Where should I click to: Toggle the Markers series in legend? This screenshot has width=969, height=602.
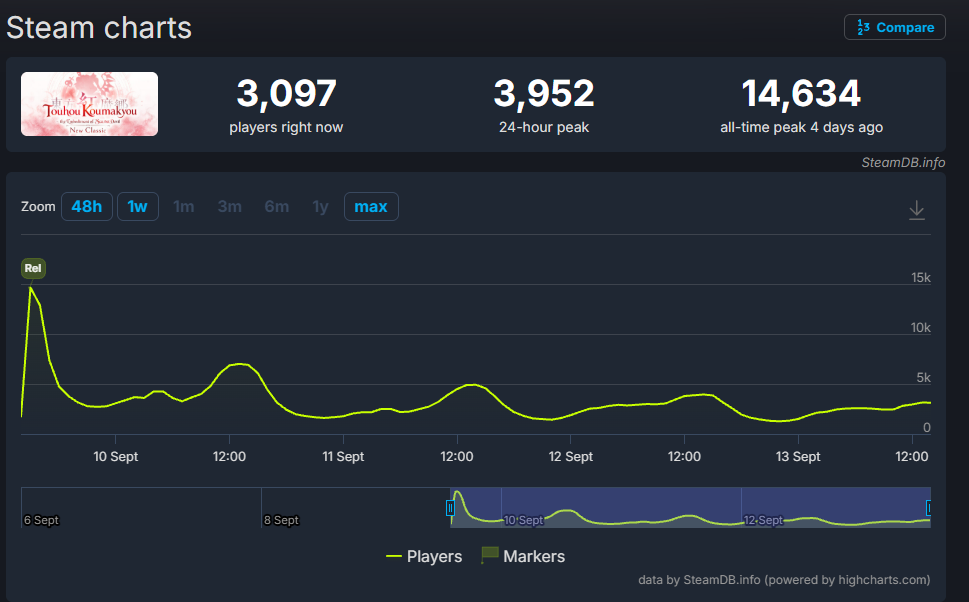(x=523, y=556)
